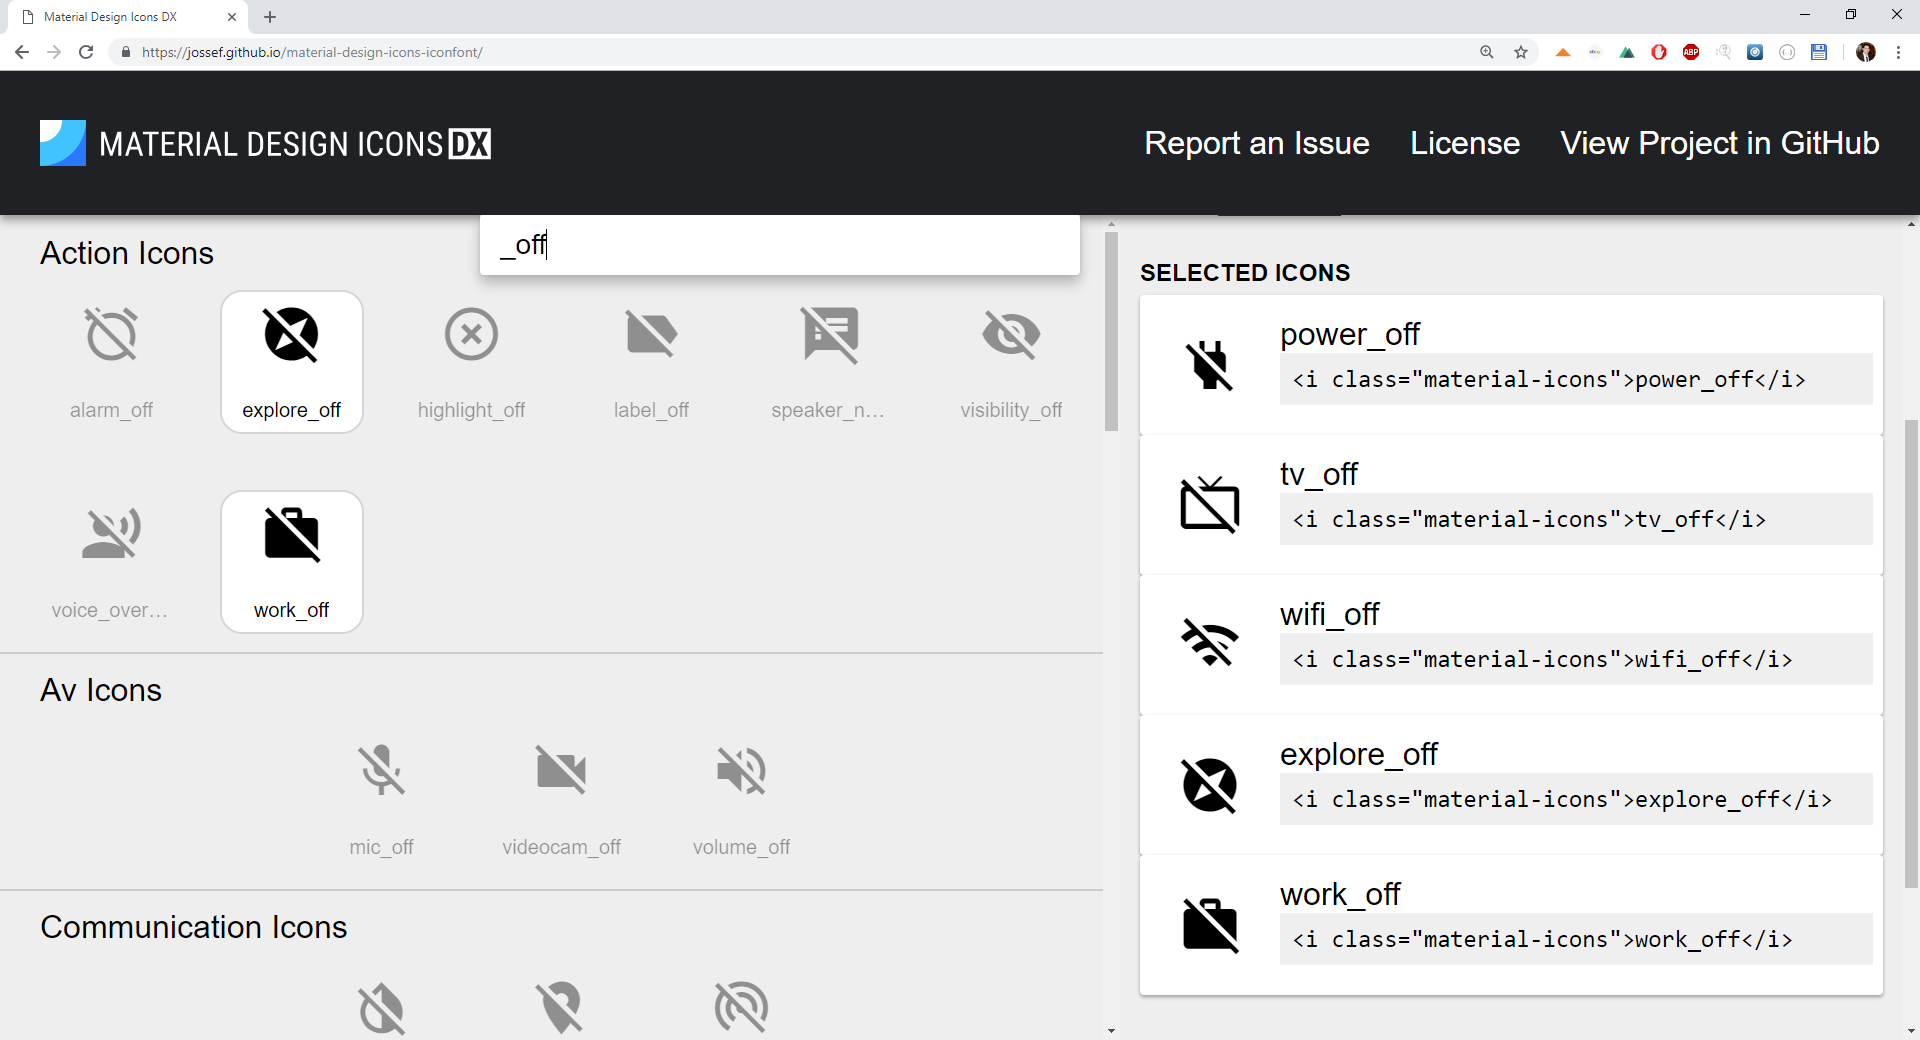Click the address bar URL
1920x1040 pixels.
point(312,52)
